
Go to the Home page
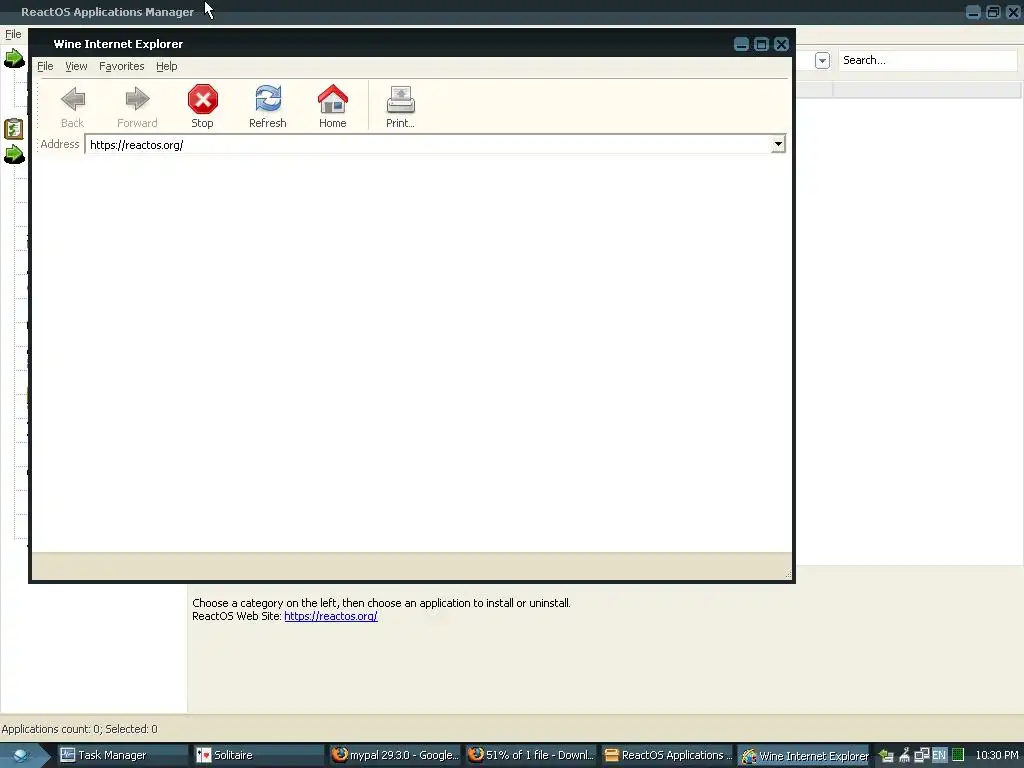pyautogui.click(x=332, y=106)
